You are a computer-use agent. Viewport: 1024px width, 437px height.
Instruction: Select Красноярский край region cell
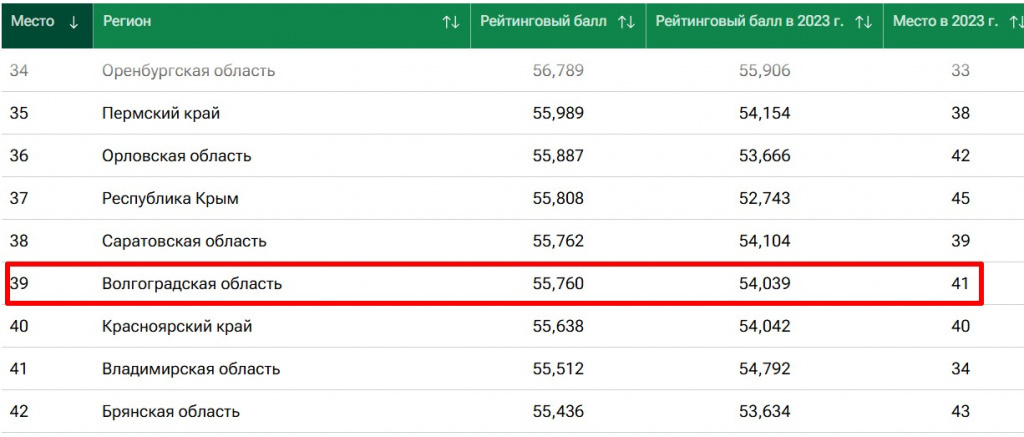point(177,326)
